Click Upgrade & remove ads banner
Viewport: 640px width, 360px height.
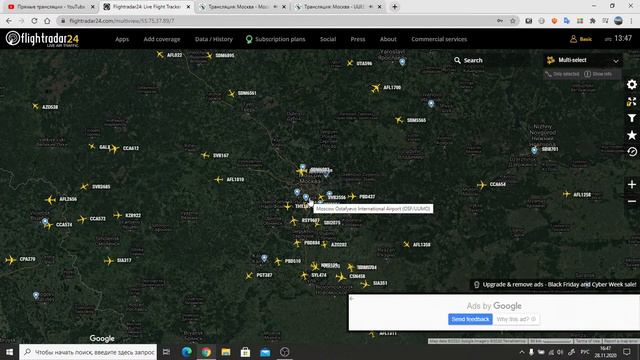(x=555, y=284)
